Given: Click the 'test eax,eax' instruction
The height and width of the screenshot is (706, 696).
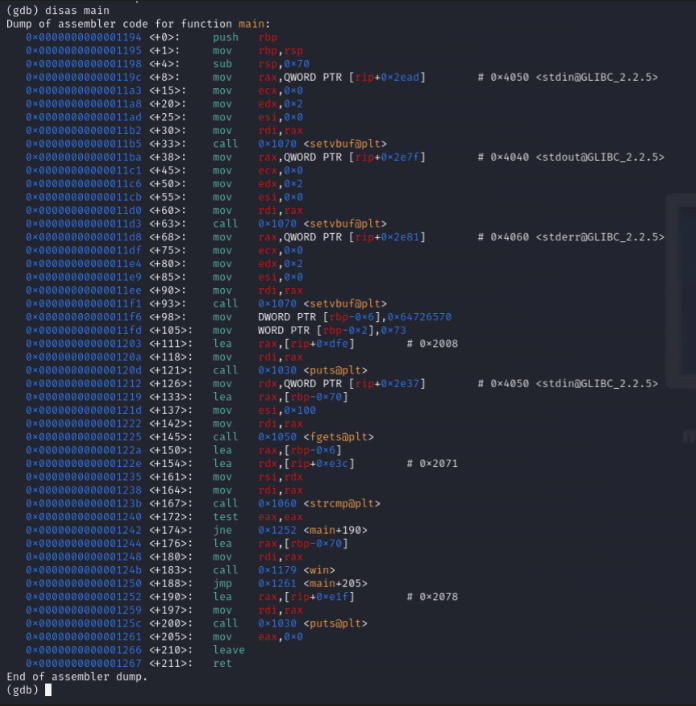Looking at the screenshot, I should 250,517.
